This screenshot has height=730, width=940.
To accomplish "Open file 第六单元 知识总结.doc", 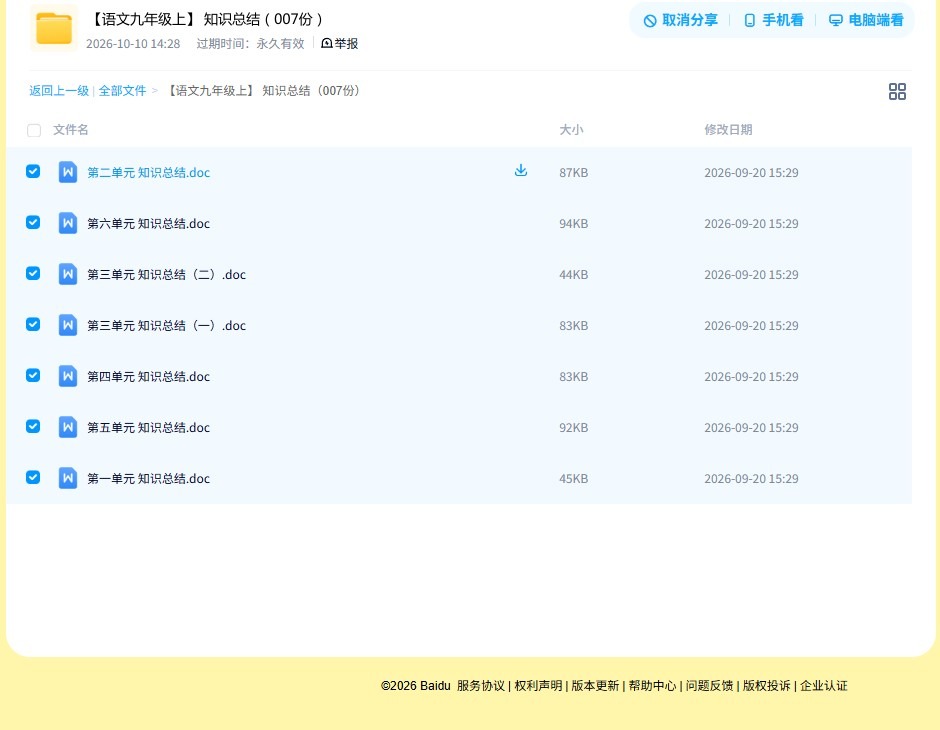I will click(149, 224).
